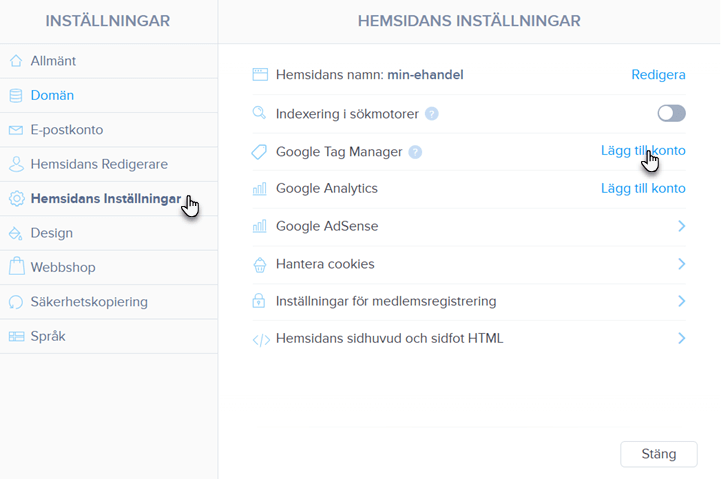Click Inställningar för medlemsregistrering text
The height and width of the screenshot is (479, 721).
pyautogui.click(x=386, y=301)
